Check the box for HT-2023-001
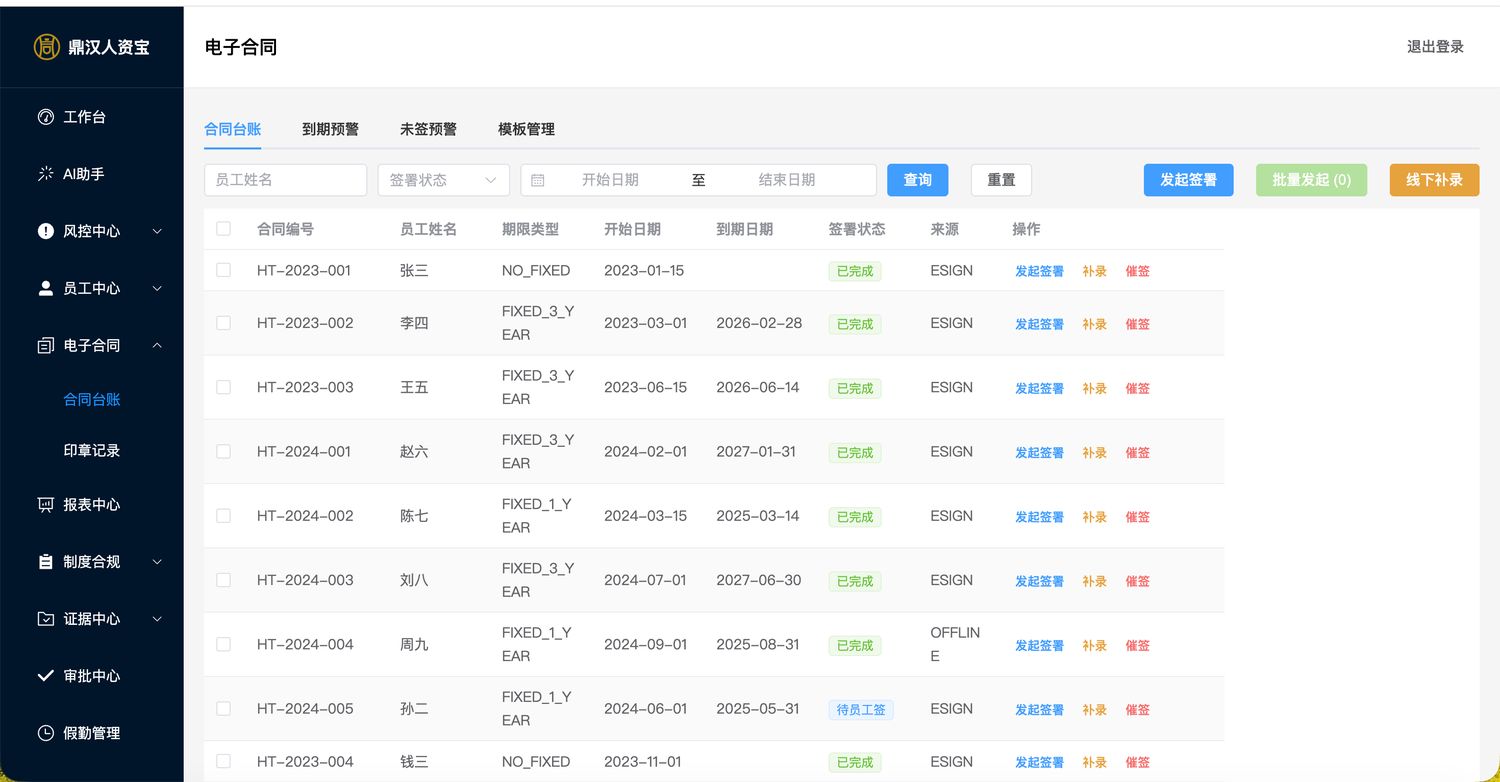This screenshot has height=782, width=1500. 223,270
